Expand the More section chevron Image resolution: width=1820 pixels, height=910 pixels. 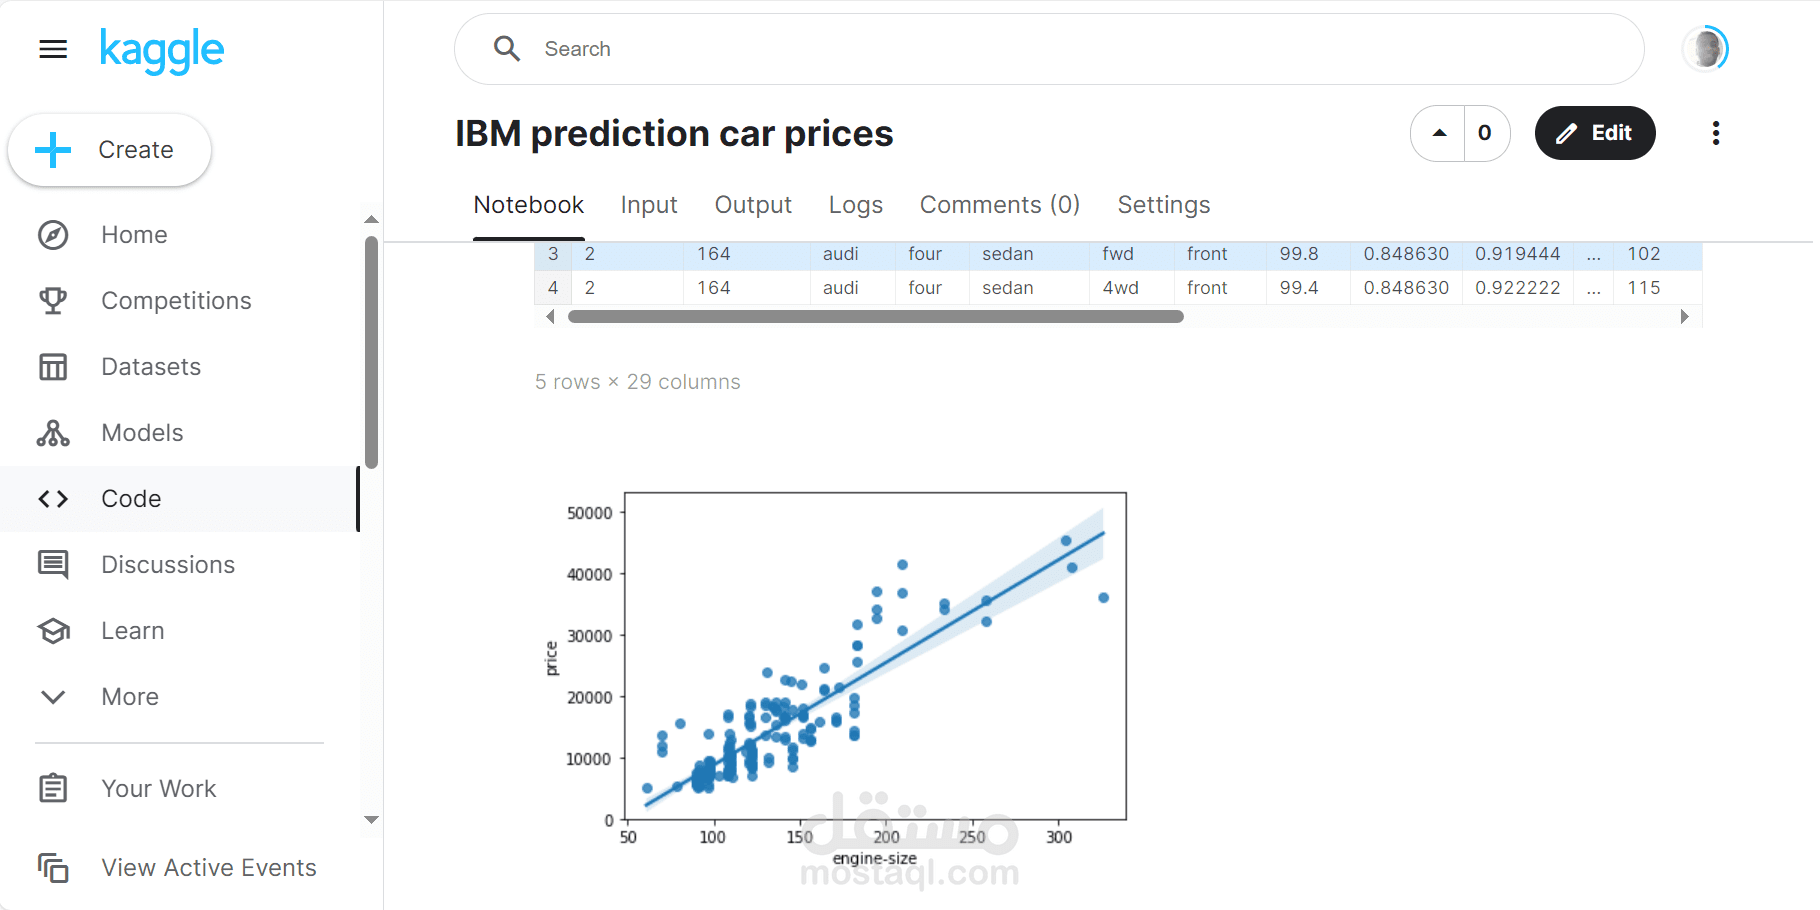pos(53,696)
